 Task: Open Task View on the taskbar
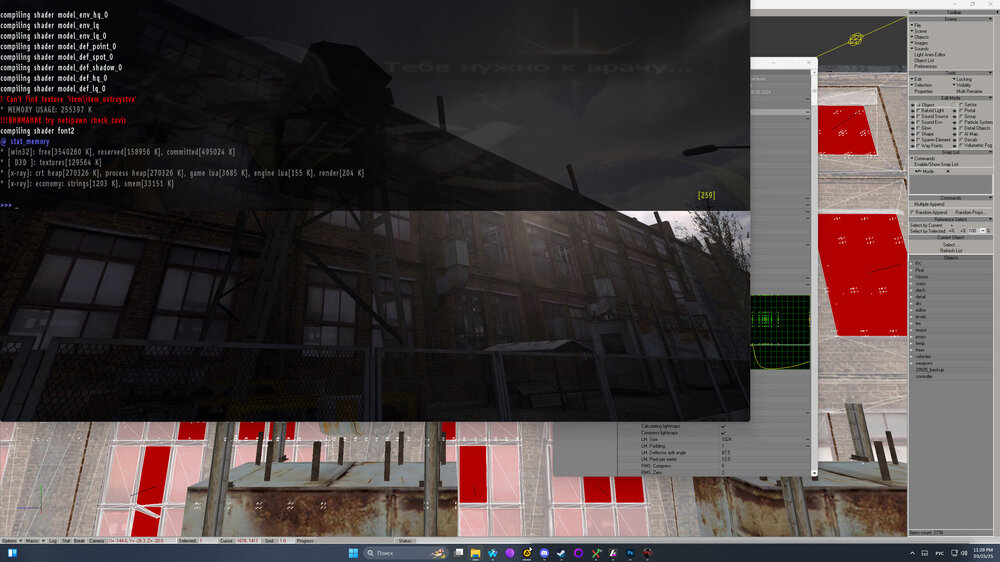(458, 553)
